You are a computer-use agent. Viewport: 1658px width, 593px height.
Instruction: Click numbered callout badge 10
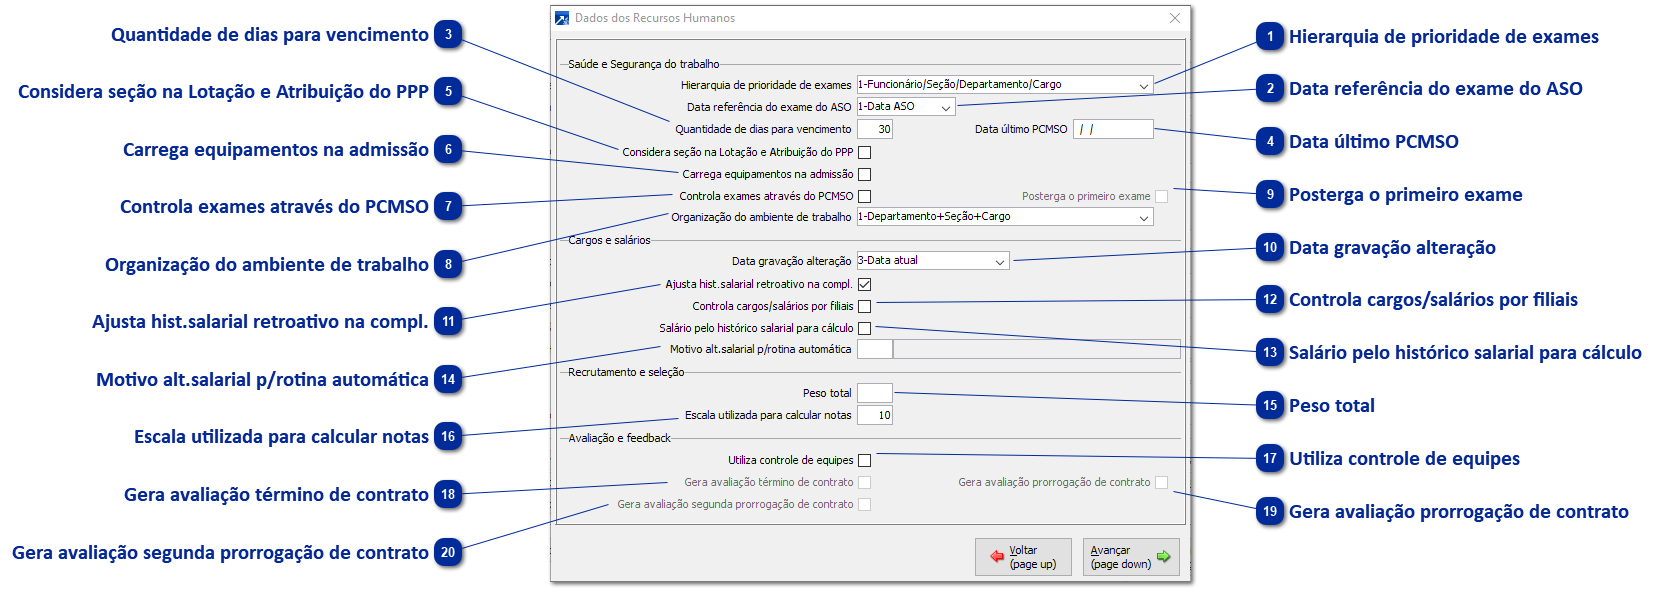tap(1270, 248)
